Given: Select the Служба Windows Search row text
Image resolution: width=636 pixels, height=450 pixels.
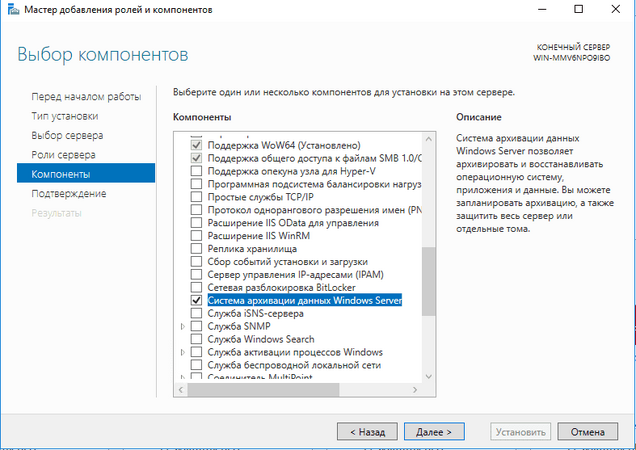Looking at the screenshot, I should pos(261,339).
